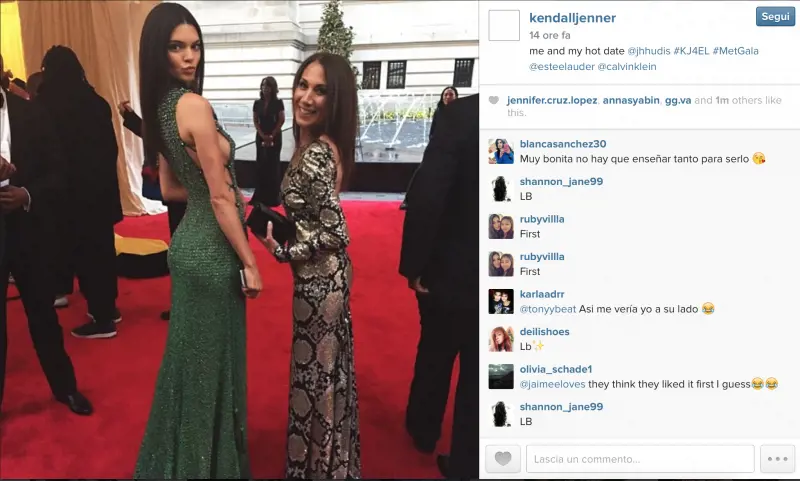Follow the @jhhudis mention in caption
Image resolution: width=800 pixels, height=481 pixels.
click(x=648, y=51)
